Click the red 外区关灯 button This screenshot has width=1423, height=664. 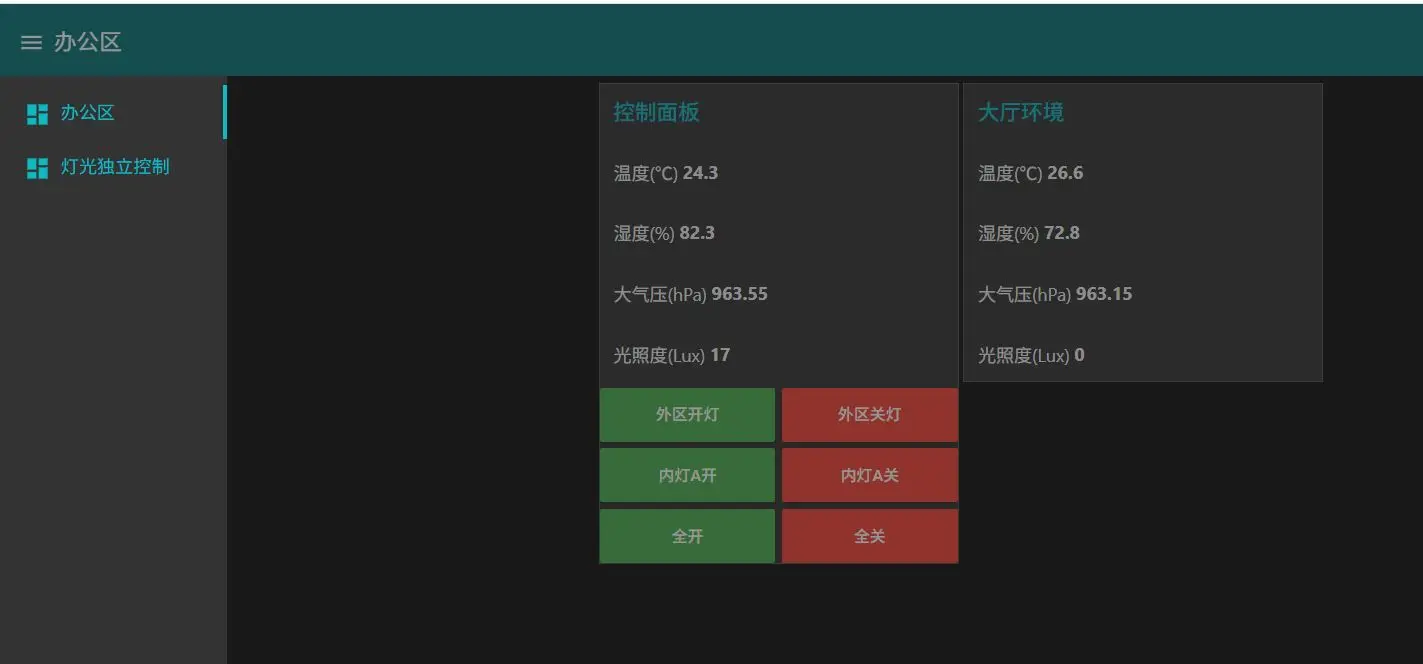[x=870, y=415]
